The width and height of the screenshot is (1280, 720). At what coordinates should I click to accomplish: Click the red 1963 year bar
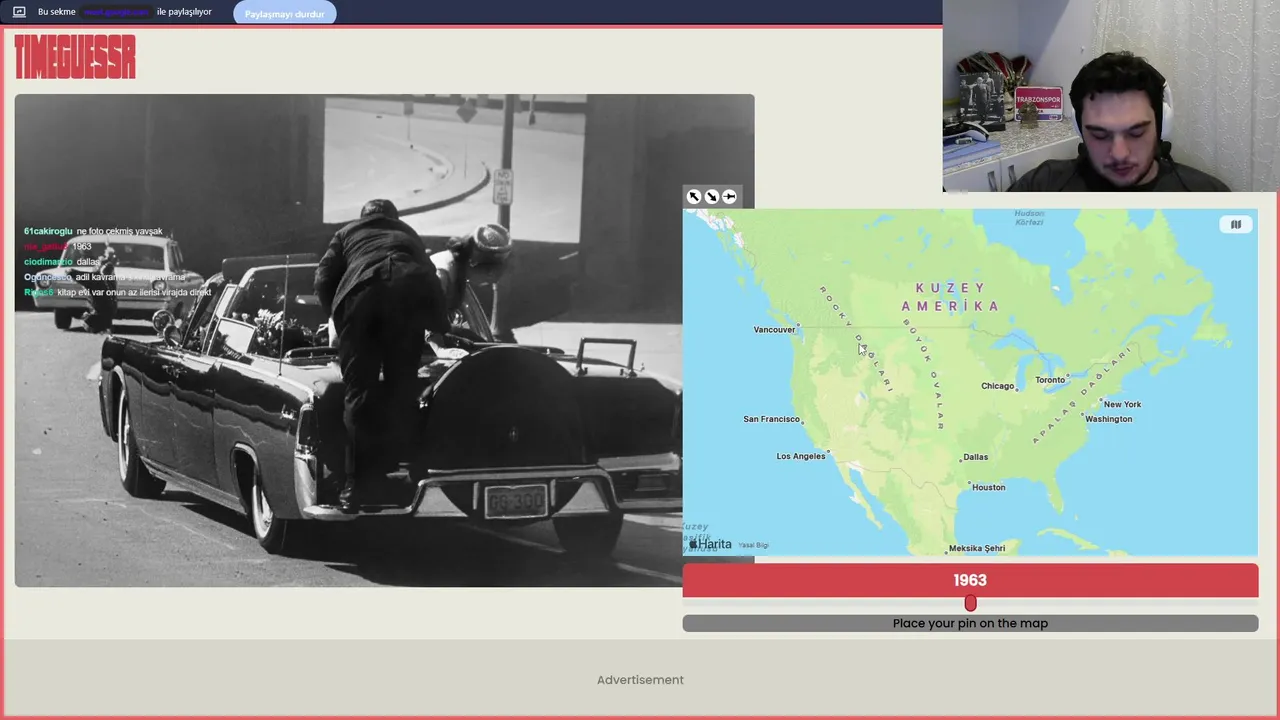(x=970, y=580)
